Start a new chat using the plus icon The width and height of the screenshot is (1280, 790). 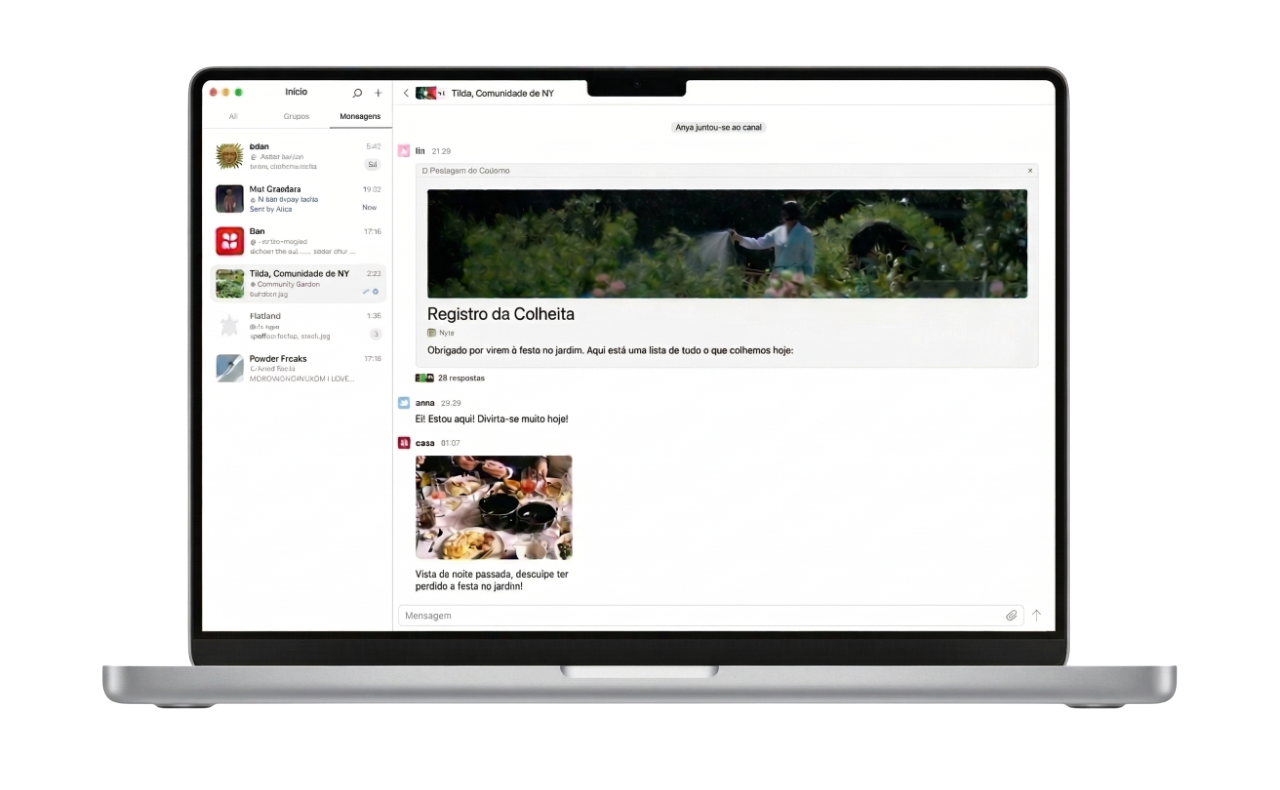377,92
